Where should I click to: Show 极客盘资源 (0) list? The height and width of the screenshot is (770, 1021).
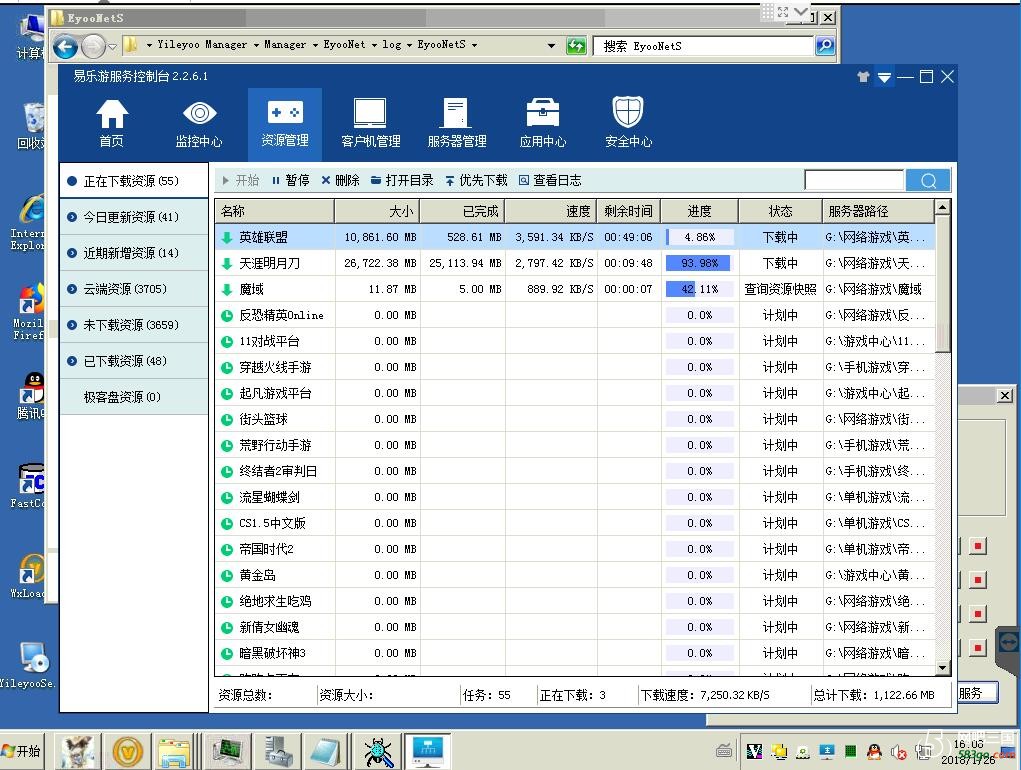pyautogui.click(x=133, y=396)
